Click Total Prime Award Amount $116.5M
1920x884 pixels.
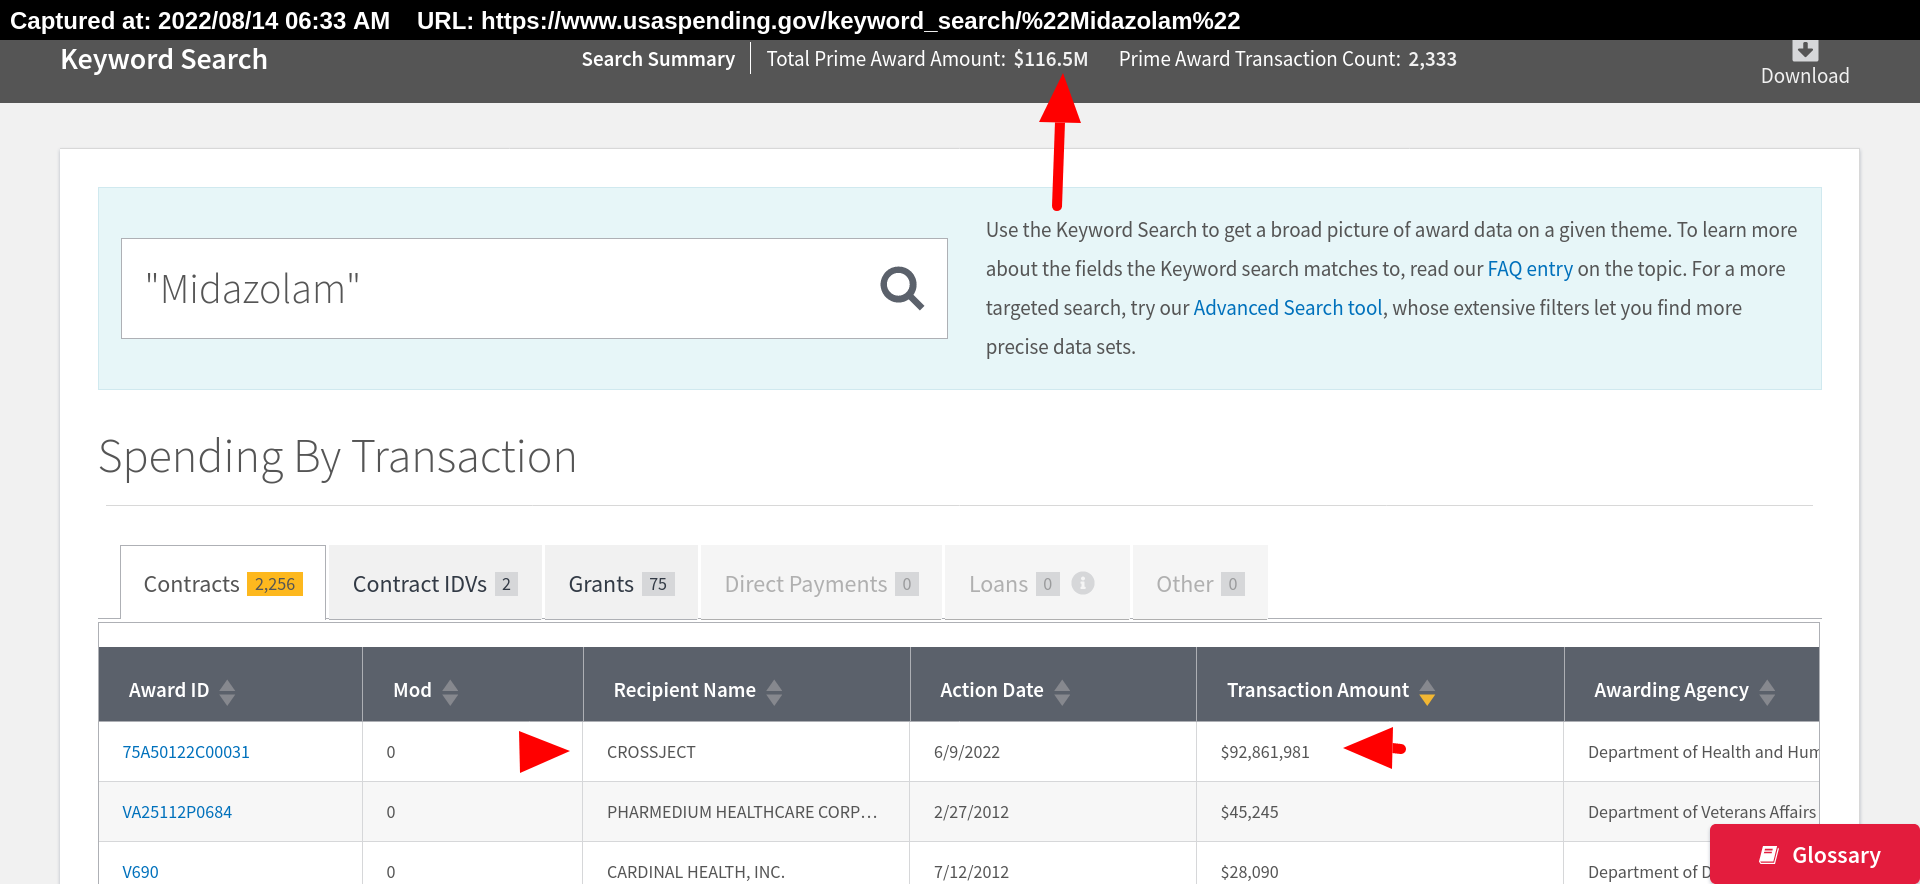click(x=927, y=59)
